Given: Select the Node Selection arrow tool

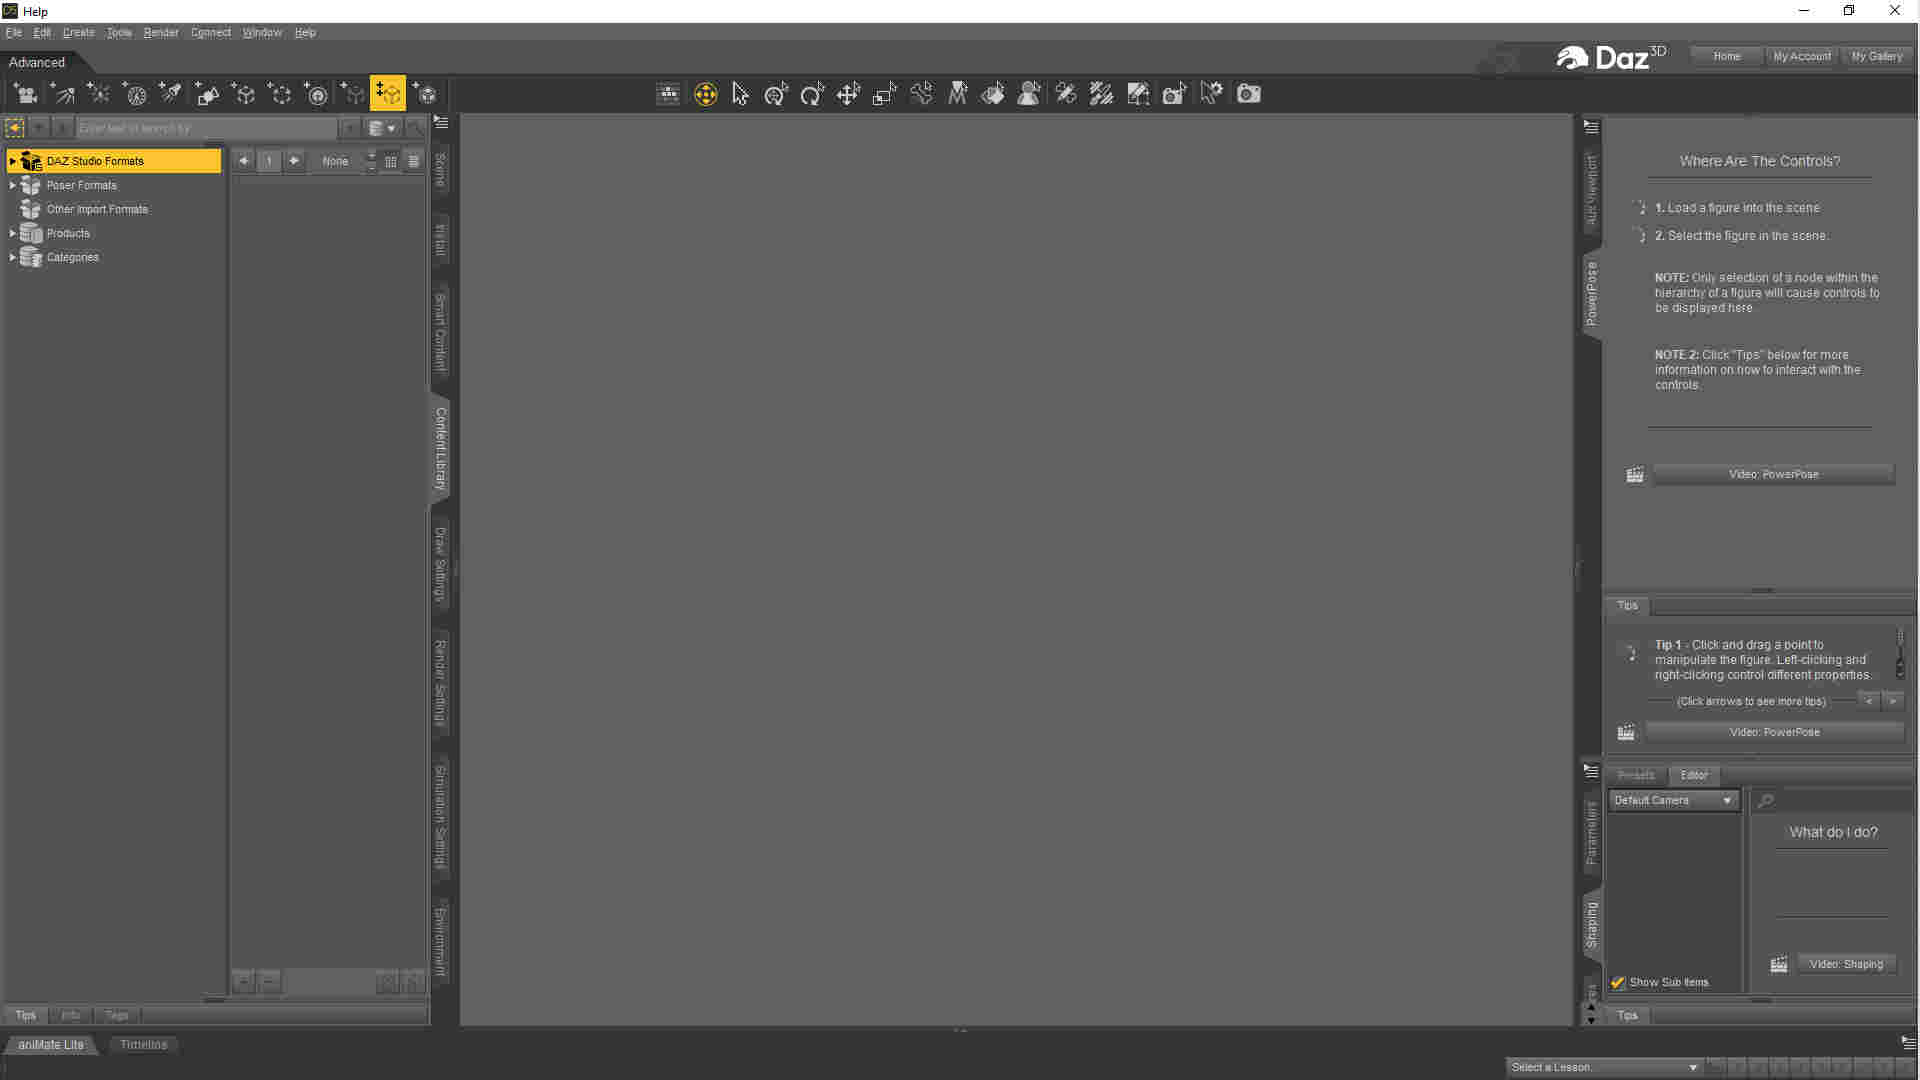Looking at the screenshot, I should (x=740, y=94).
